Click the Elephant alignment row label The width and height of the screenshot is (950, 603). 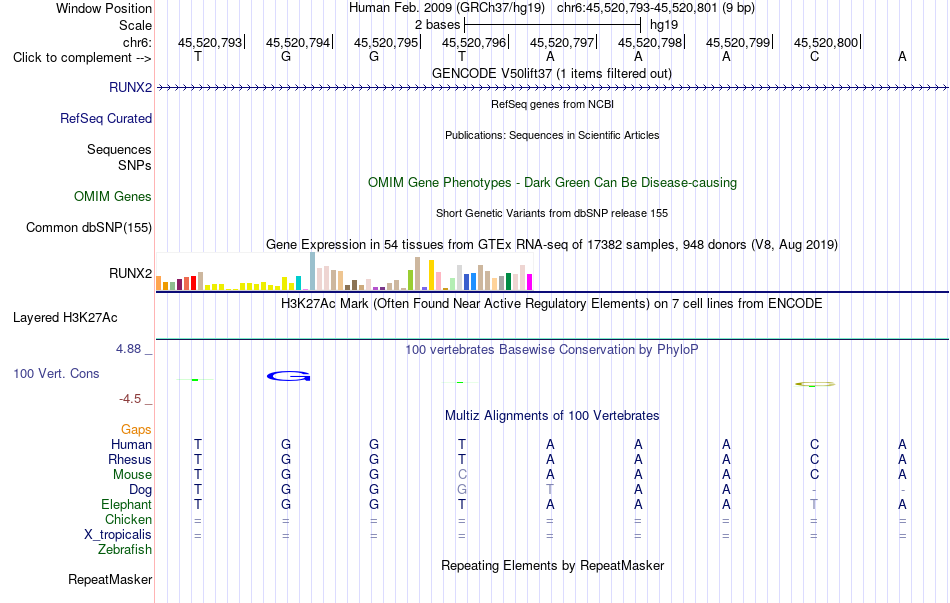(127, 504)
